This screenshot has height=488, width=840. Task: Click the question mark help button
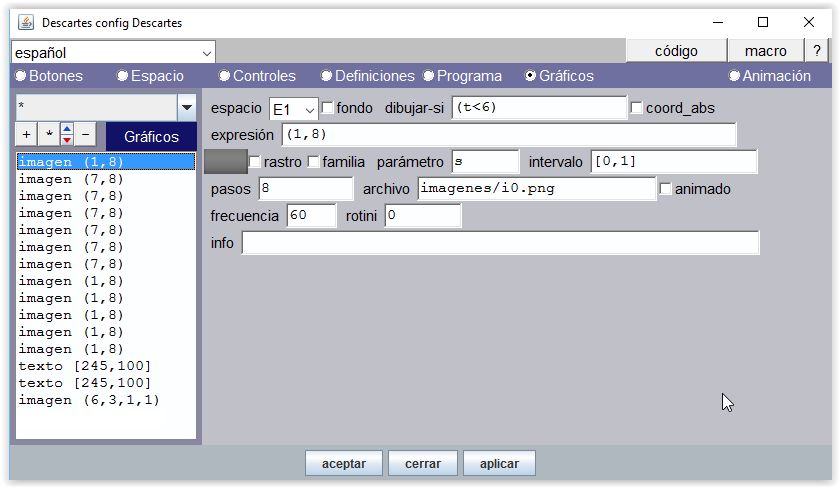pyautogui.click(x=817, y=51)
